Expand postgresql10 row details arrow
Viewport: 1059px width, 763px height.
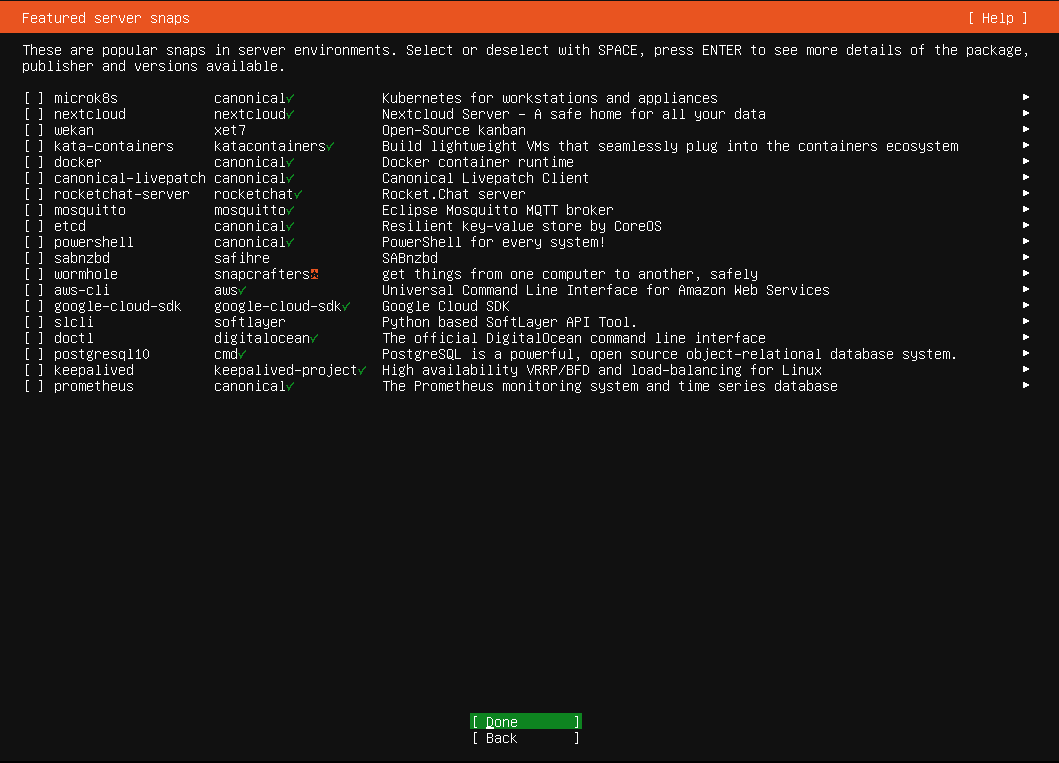pos(1026,353)
